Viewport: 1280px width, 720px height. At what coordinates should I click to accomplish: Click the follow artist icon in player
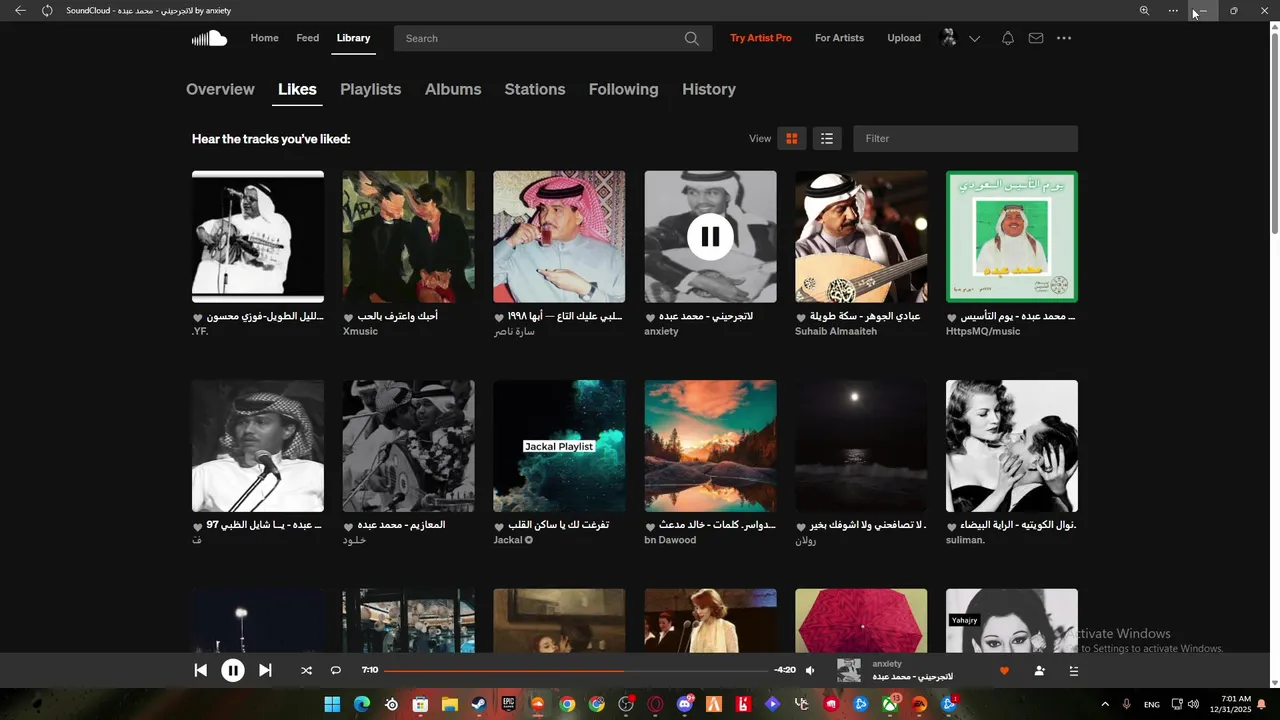coord(1040,671)
